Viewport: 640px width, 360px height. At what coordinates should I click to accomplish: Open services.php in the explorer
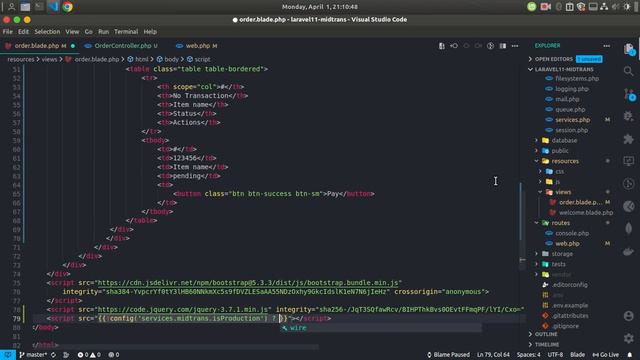click(x=572, y=120)
